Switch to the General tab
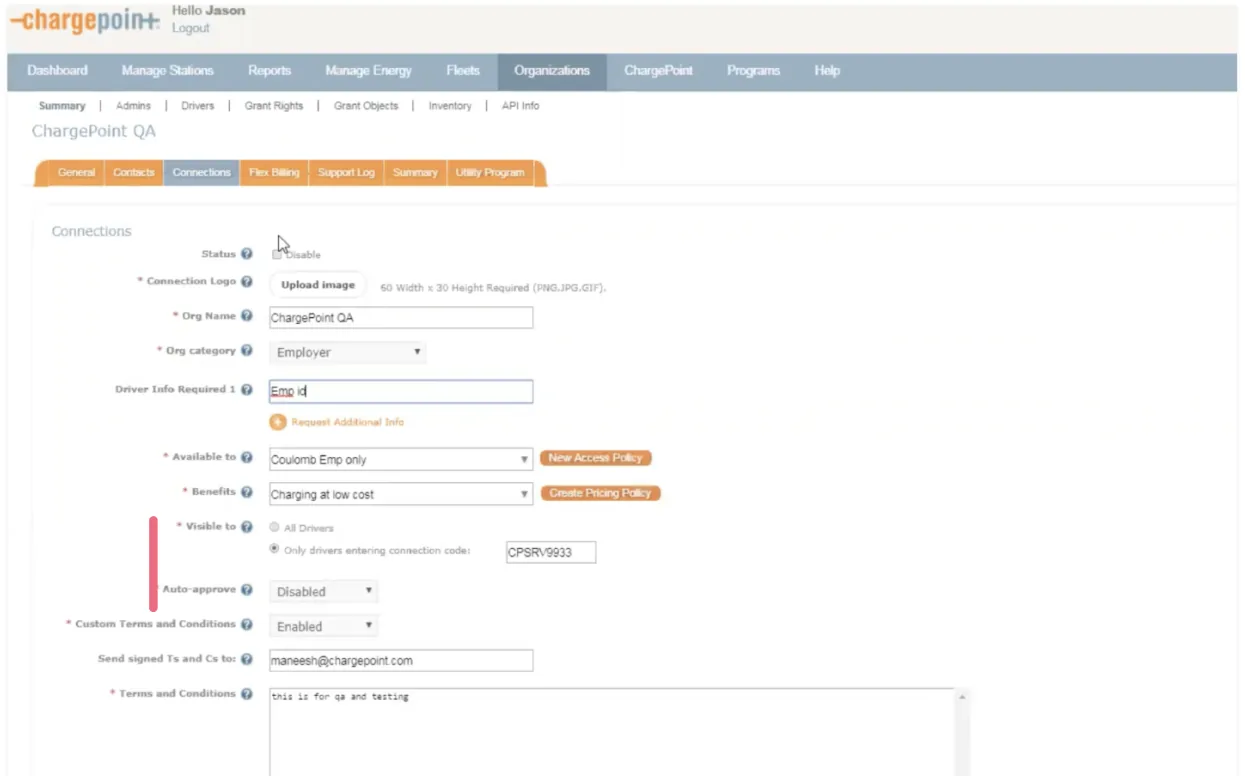 click(76, 173)
